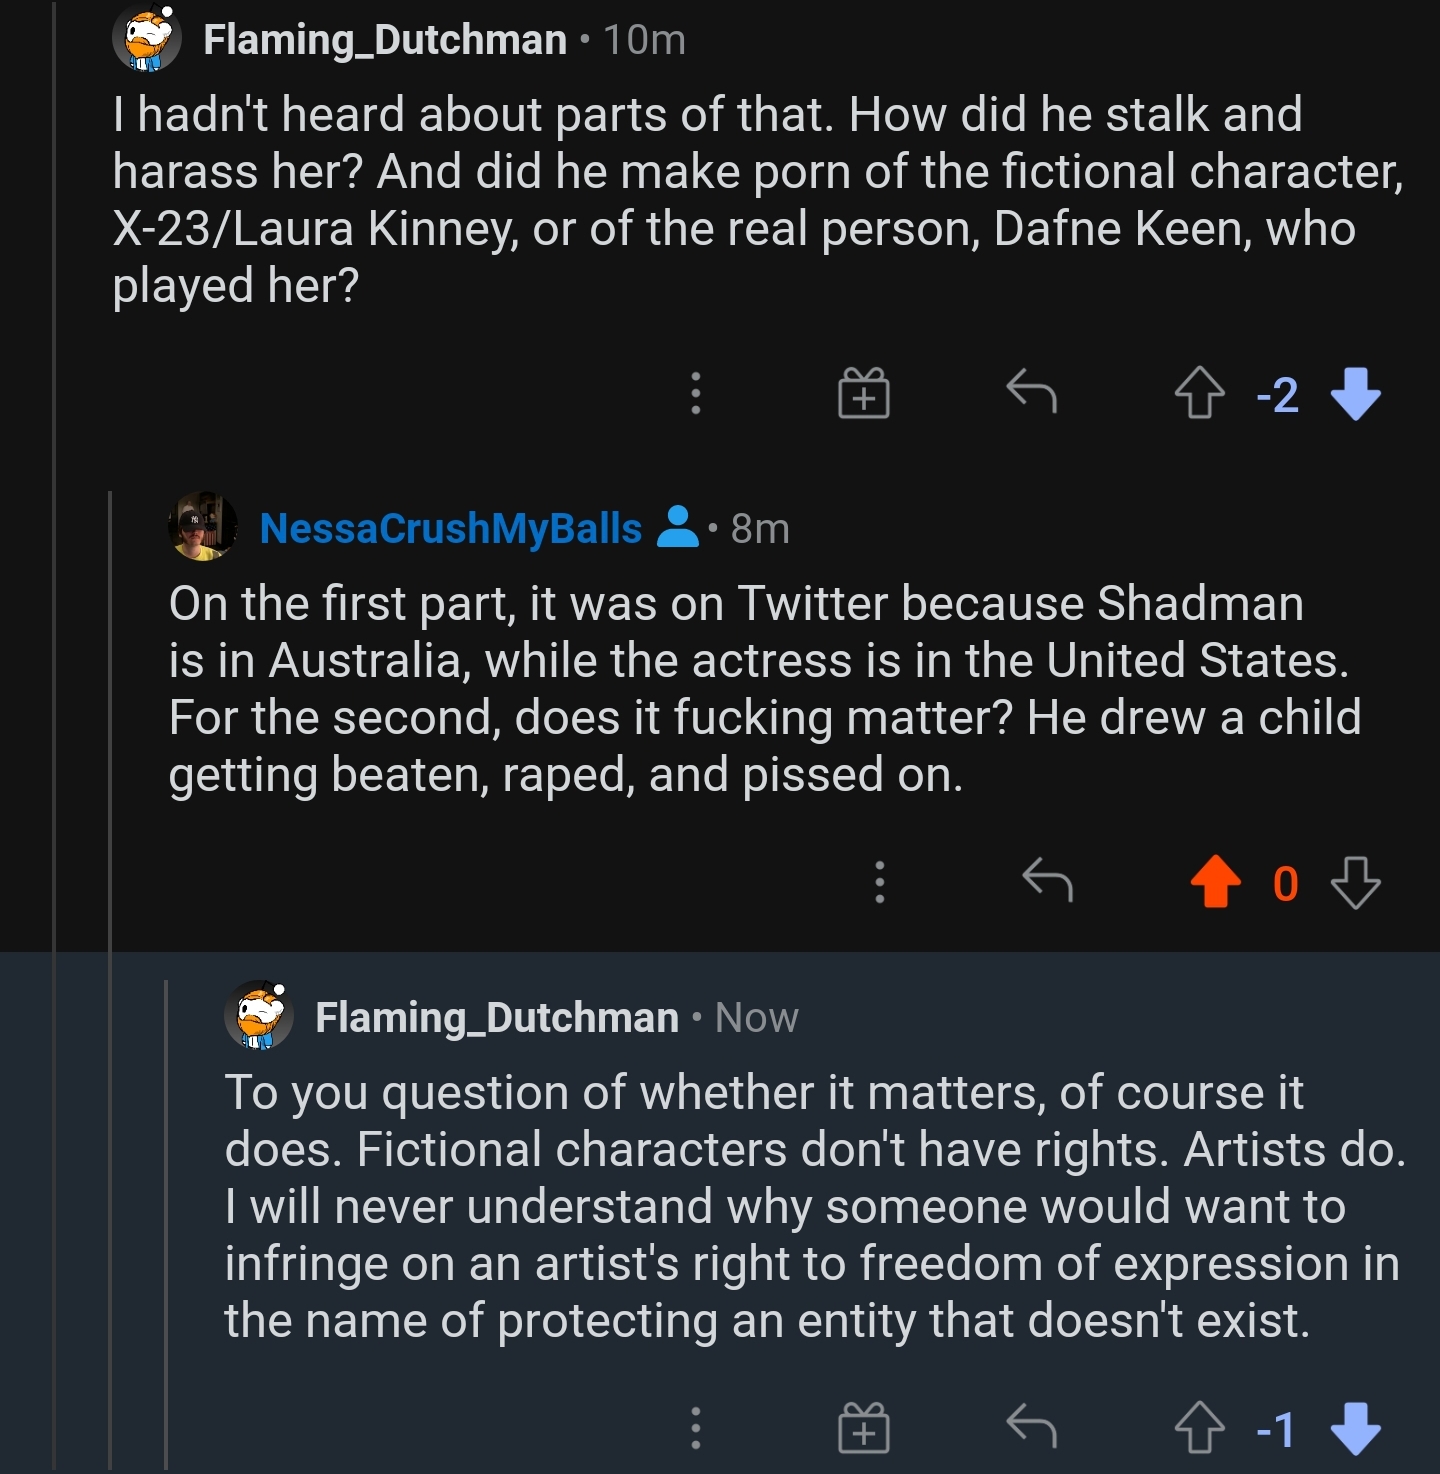
Task: Reply to NessaCrushMyBalls comment
Action: click(1047, 880)
